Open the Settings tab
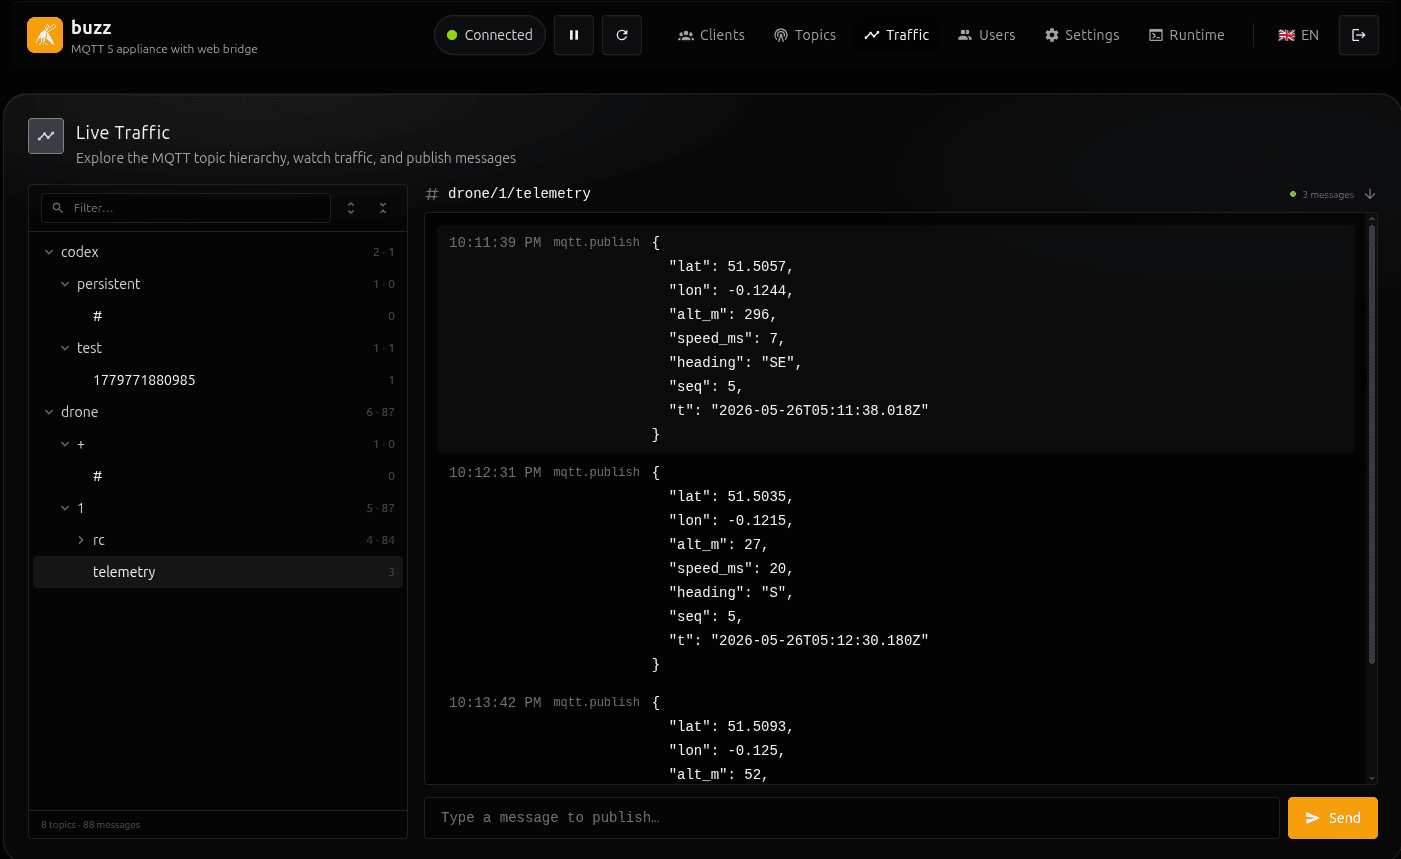 [1082, 35]
